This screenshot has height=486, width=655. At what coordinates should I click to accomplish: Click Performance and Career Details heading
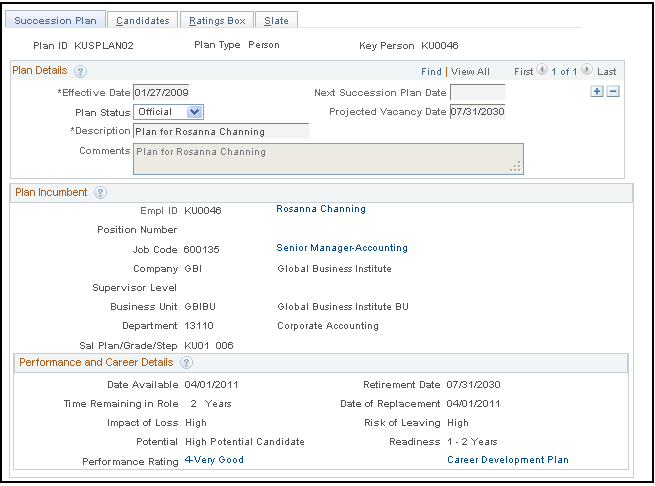tap(96, 363)
